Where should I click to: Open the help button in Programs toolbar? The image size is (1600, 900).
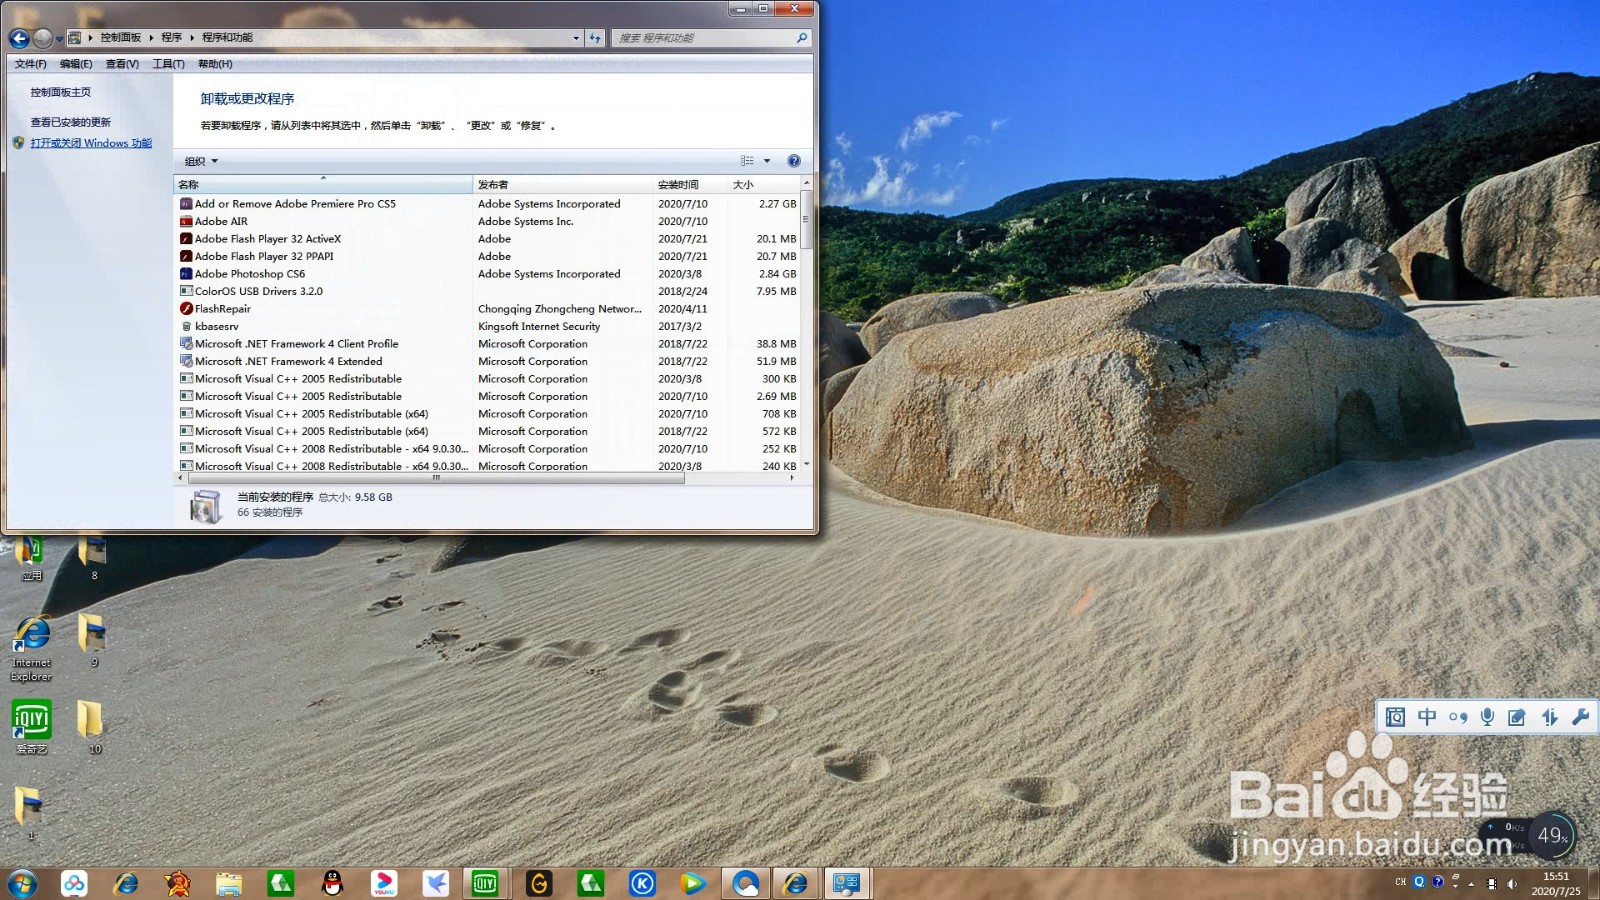tap(794, 161)
